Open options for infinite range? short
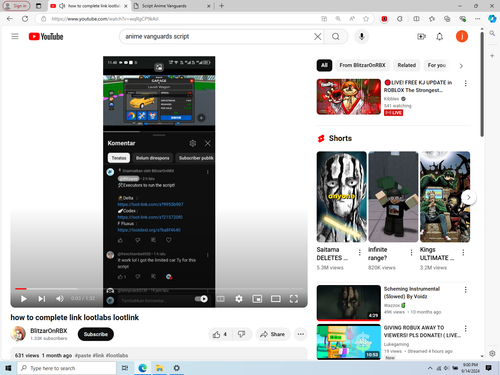The height and width of the screenshot is (375, 500). (x=411, y=253)
